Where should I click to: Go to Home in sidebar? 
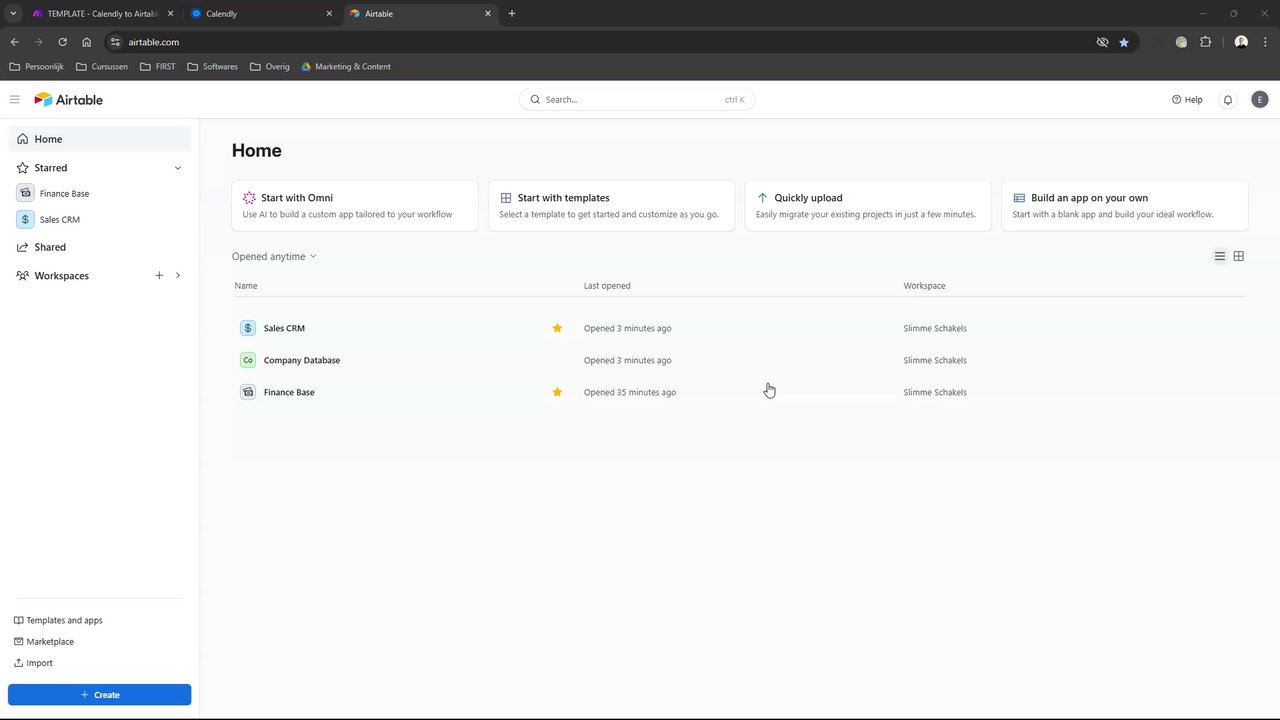tap(99, 139)
